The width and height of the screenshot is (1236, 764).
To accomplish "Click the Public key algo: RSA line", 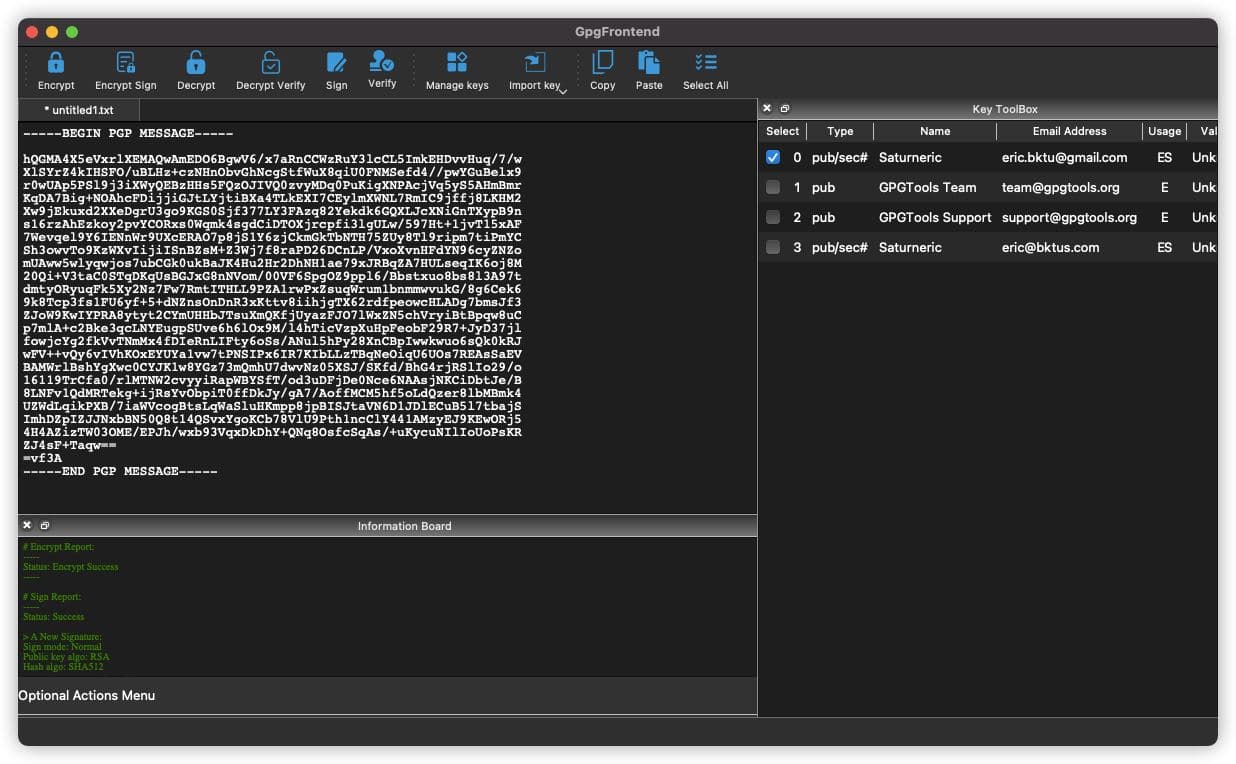I will point(66,657).
